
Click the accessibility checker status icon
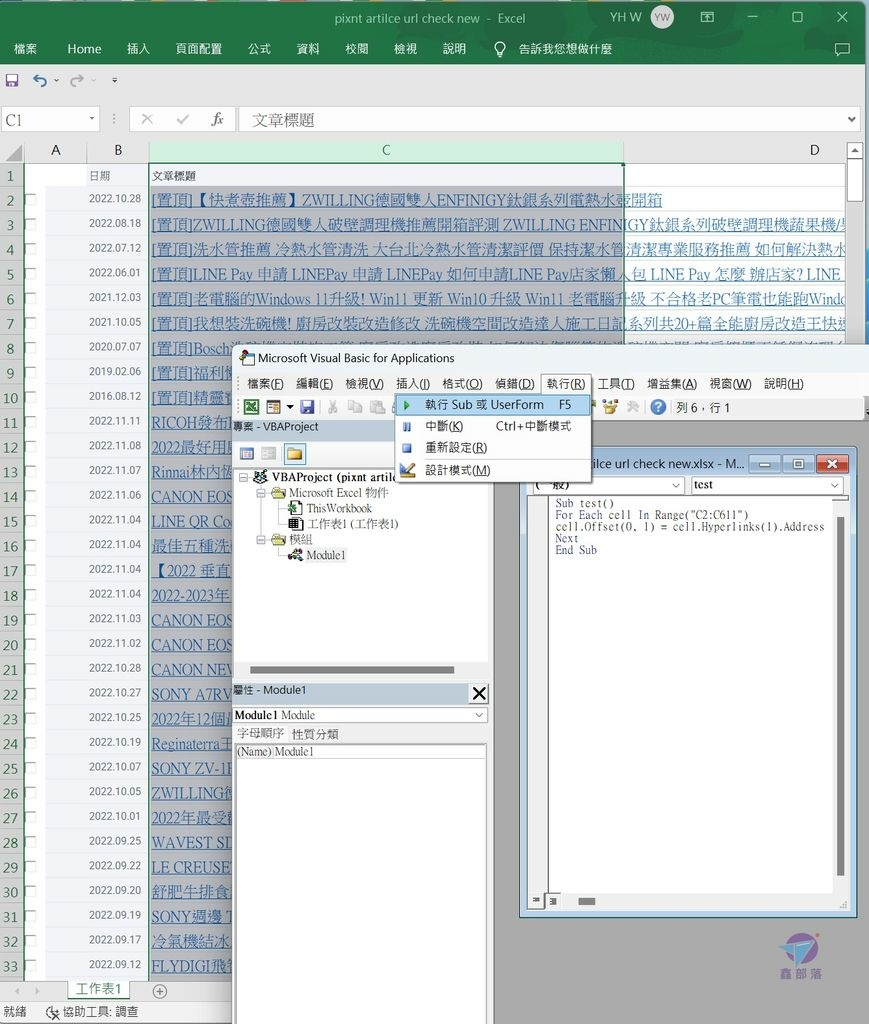click(52, 1012)
